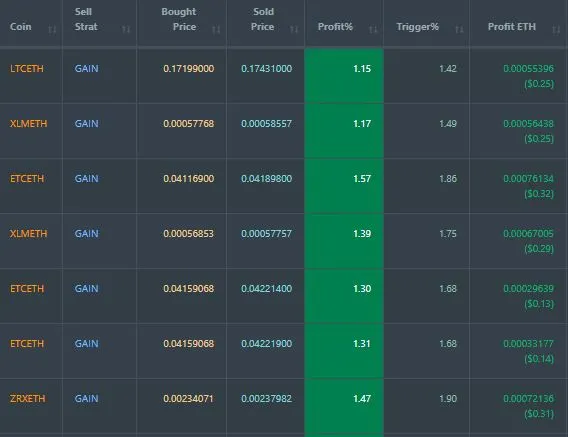Viewport: 568px width, 437px height.
Task: Sort rows using Profit% arrows icon
Action: point(373,29)
